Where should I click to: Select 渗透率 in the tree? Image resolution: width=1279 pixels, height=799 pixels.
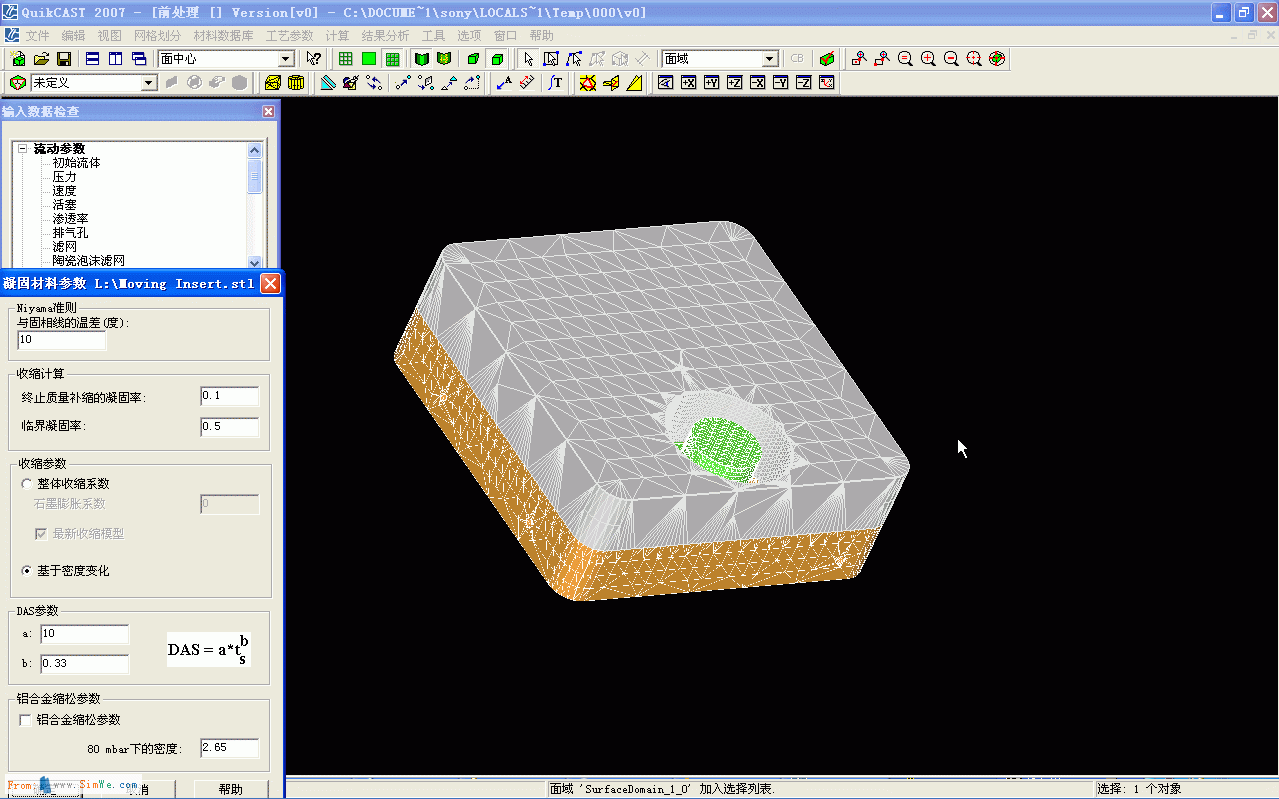70,218
